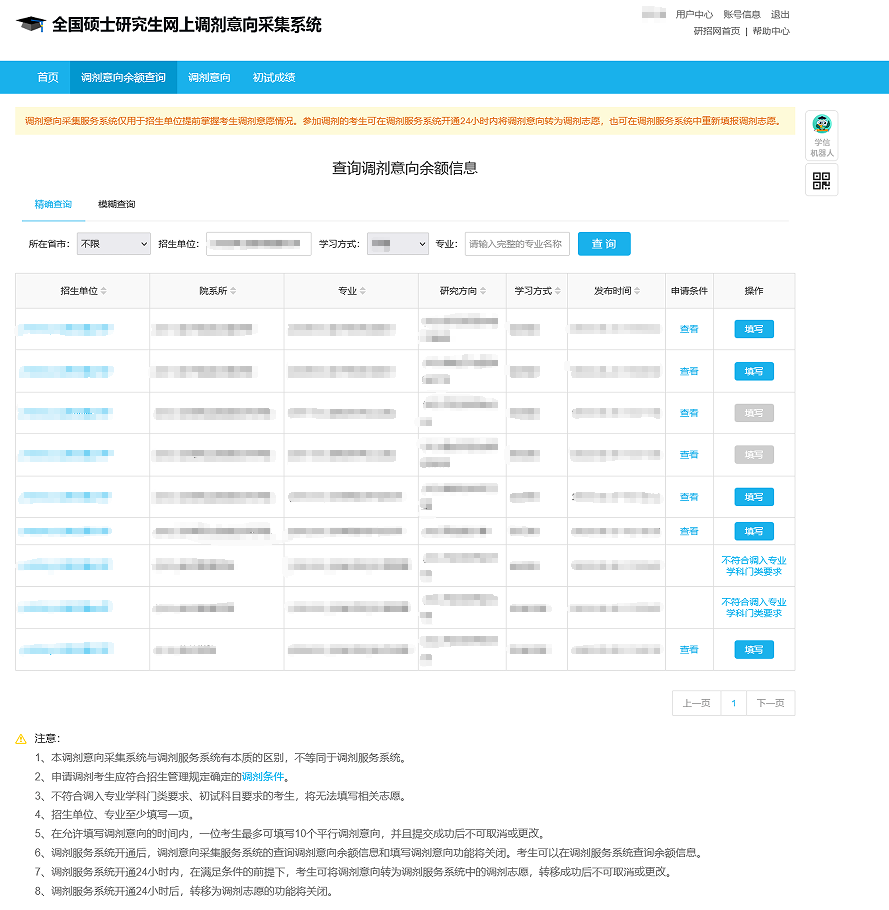This screenshot has width=889, height=910.
Task: Click 填写 button in the first row
Action: (754, 329)
